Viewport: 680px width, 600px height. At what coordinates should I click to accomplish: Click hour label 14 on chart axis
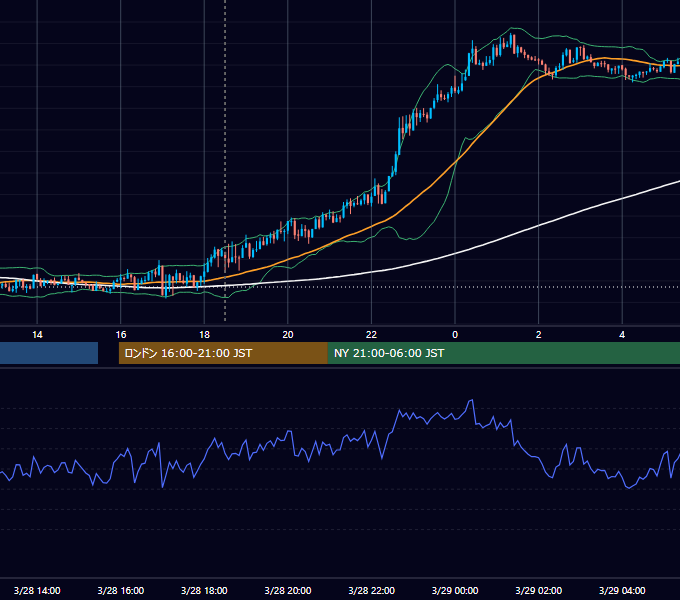(37, 335)
